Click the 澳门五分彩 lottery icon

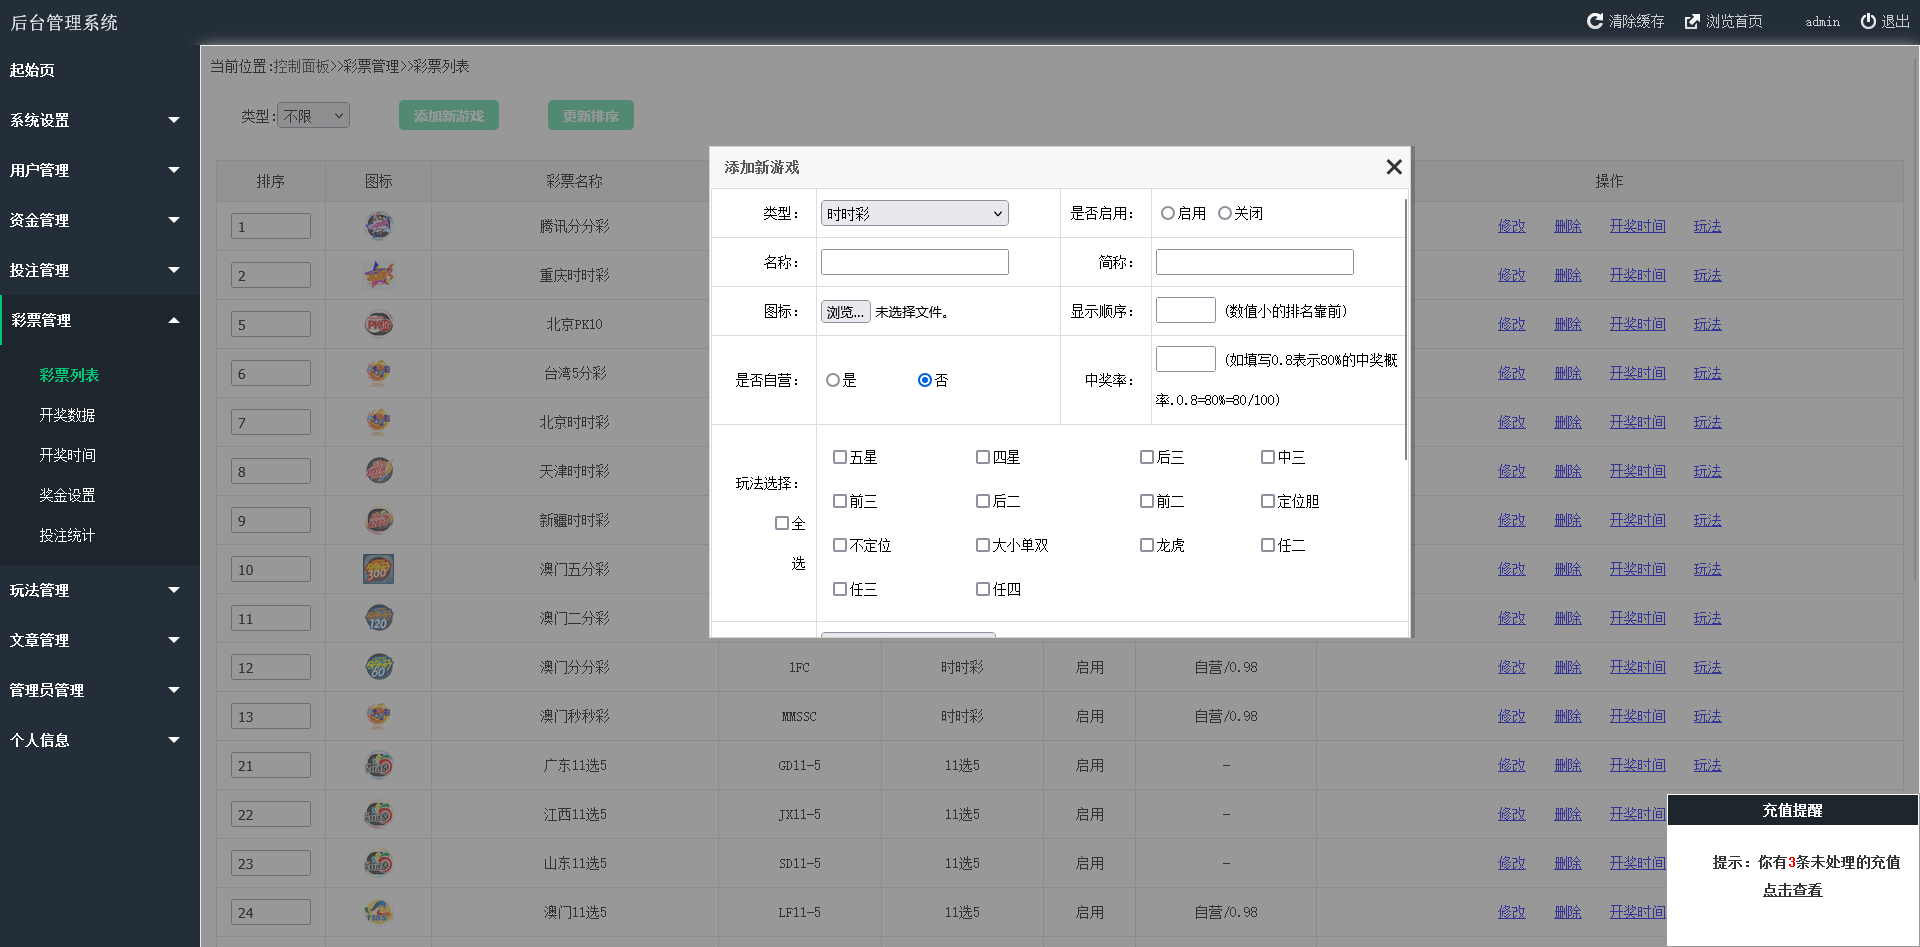(x=378, y=569)
